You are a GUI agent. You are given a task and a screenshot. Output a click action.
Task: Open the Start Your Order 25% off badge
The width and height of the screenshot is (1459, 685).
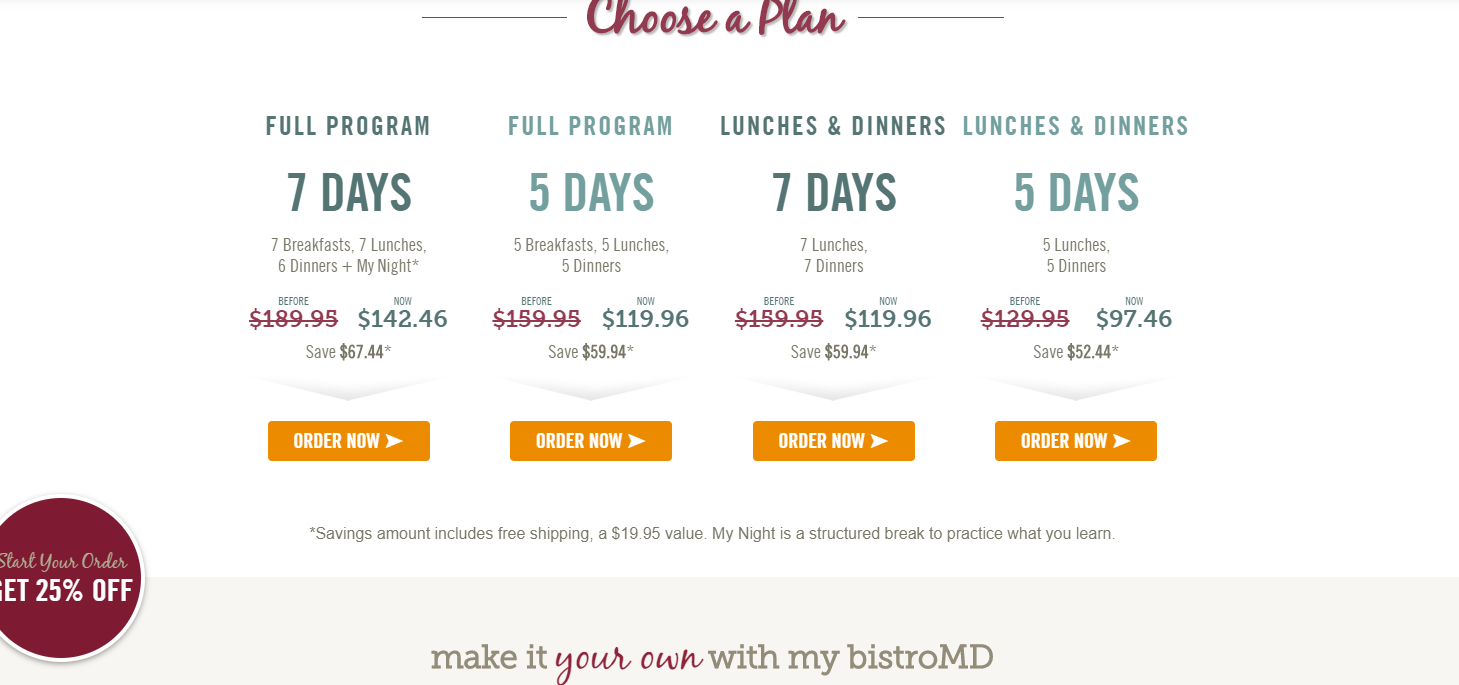pos(68,579)
